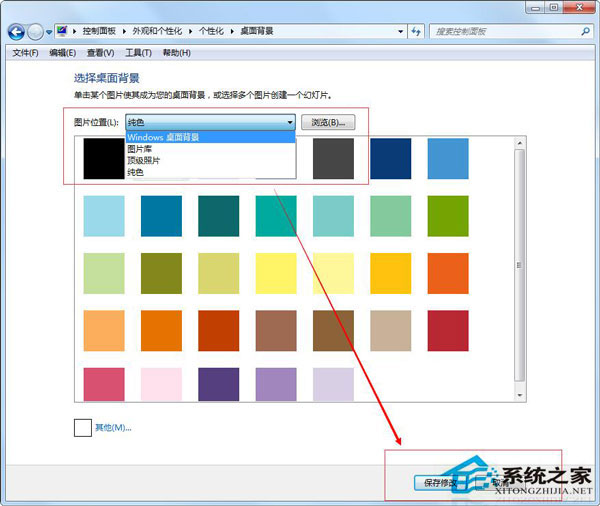Click the scrollbar up arrow
Viewport: 600px width, 506px height.
(x=520, y=143)
